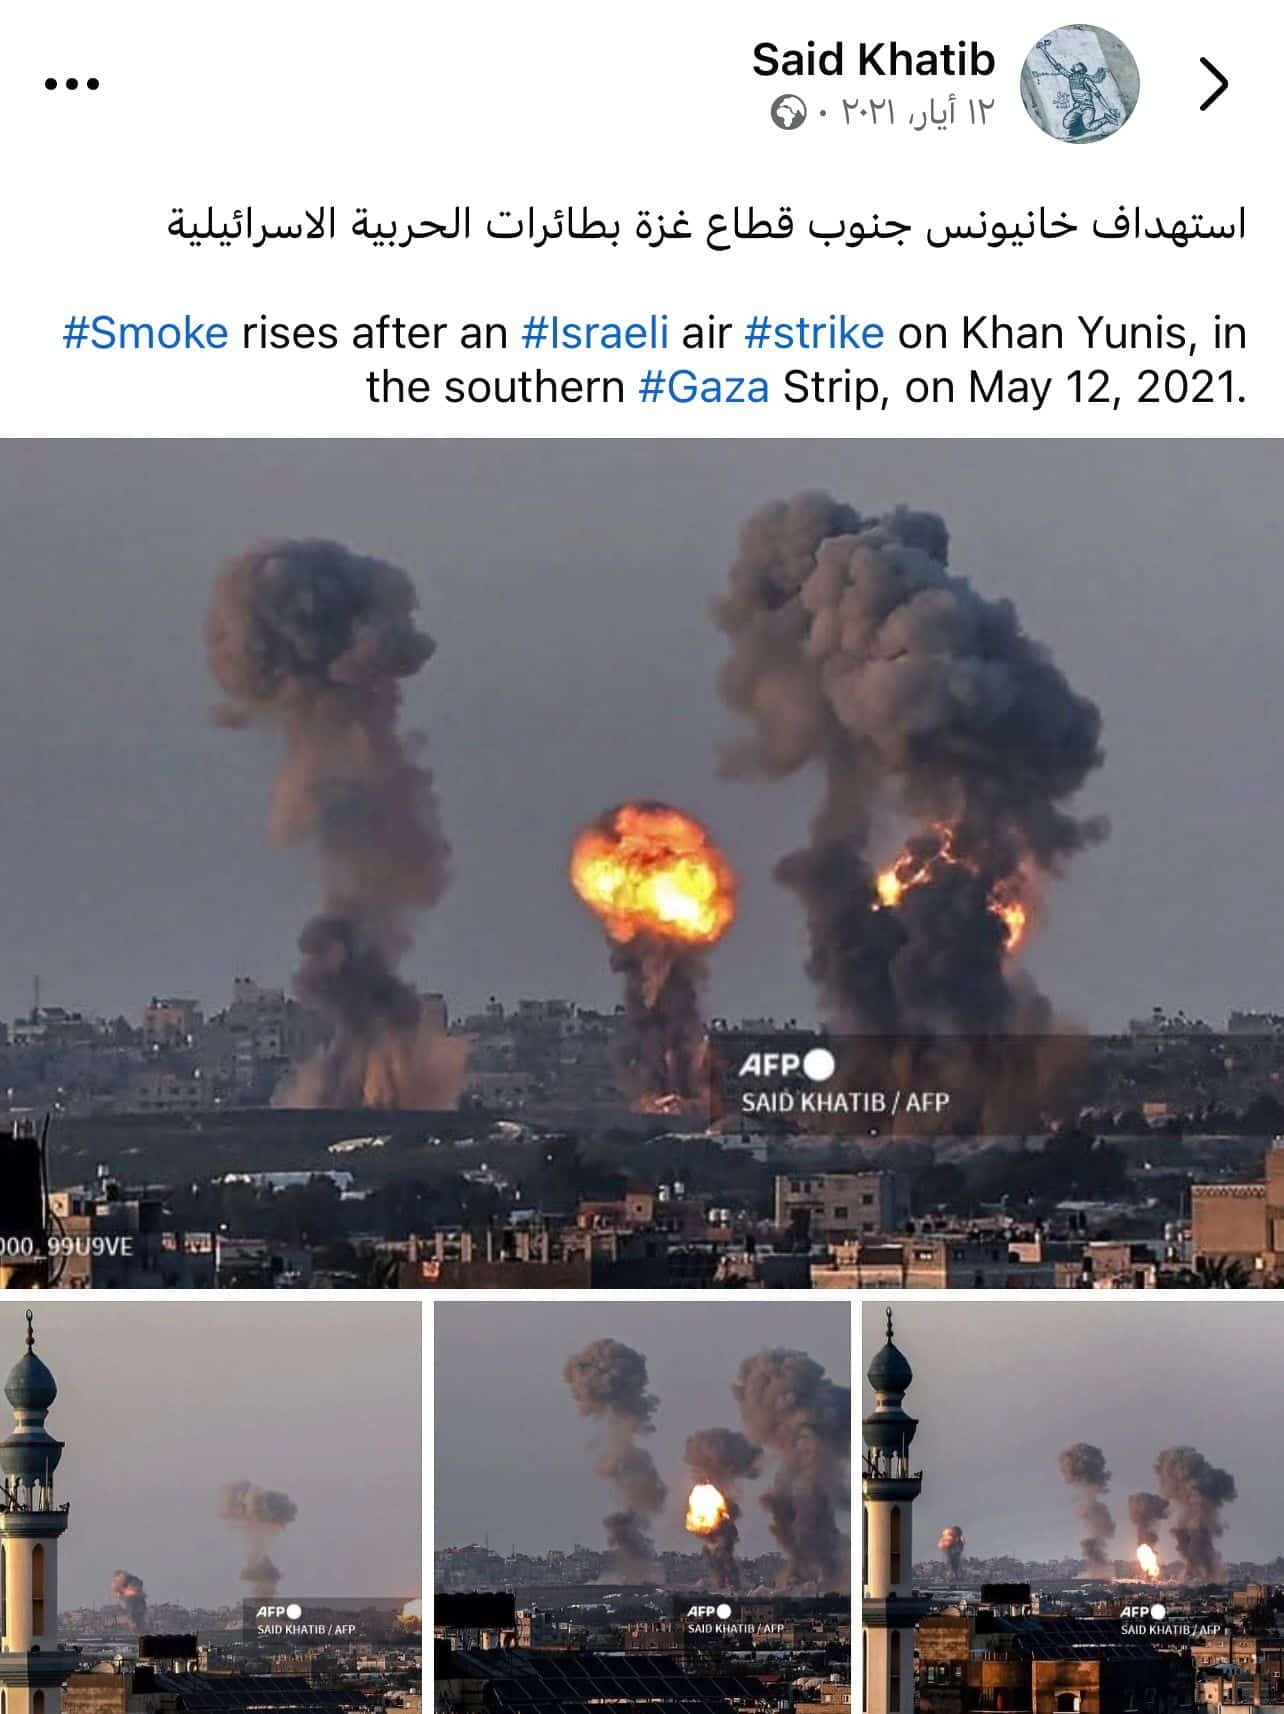
Task: Open the large explosion photo
Action: [x=642, y=863]
